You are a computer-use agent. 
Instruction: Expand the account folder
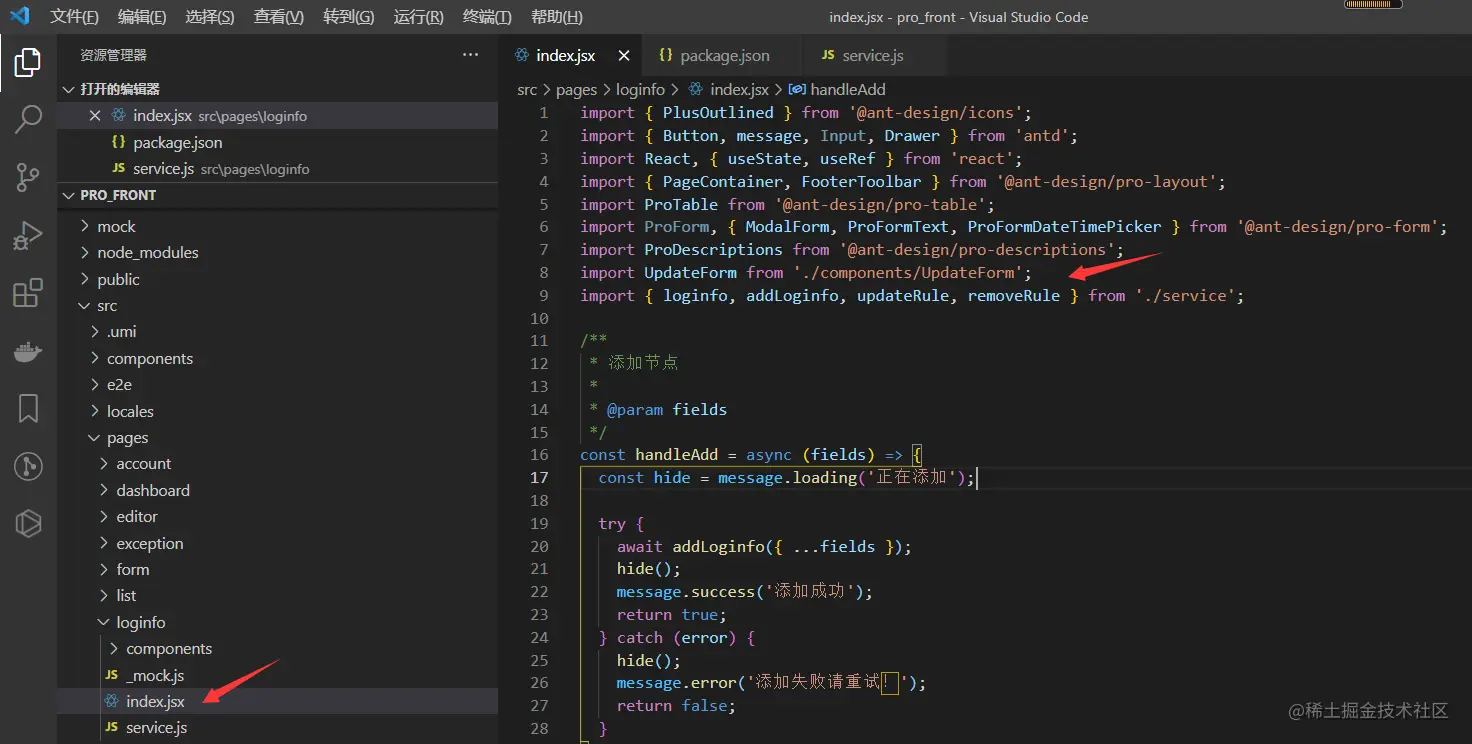(x=143, y=463)
